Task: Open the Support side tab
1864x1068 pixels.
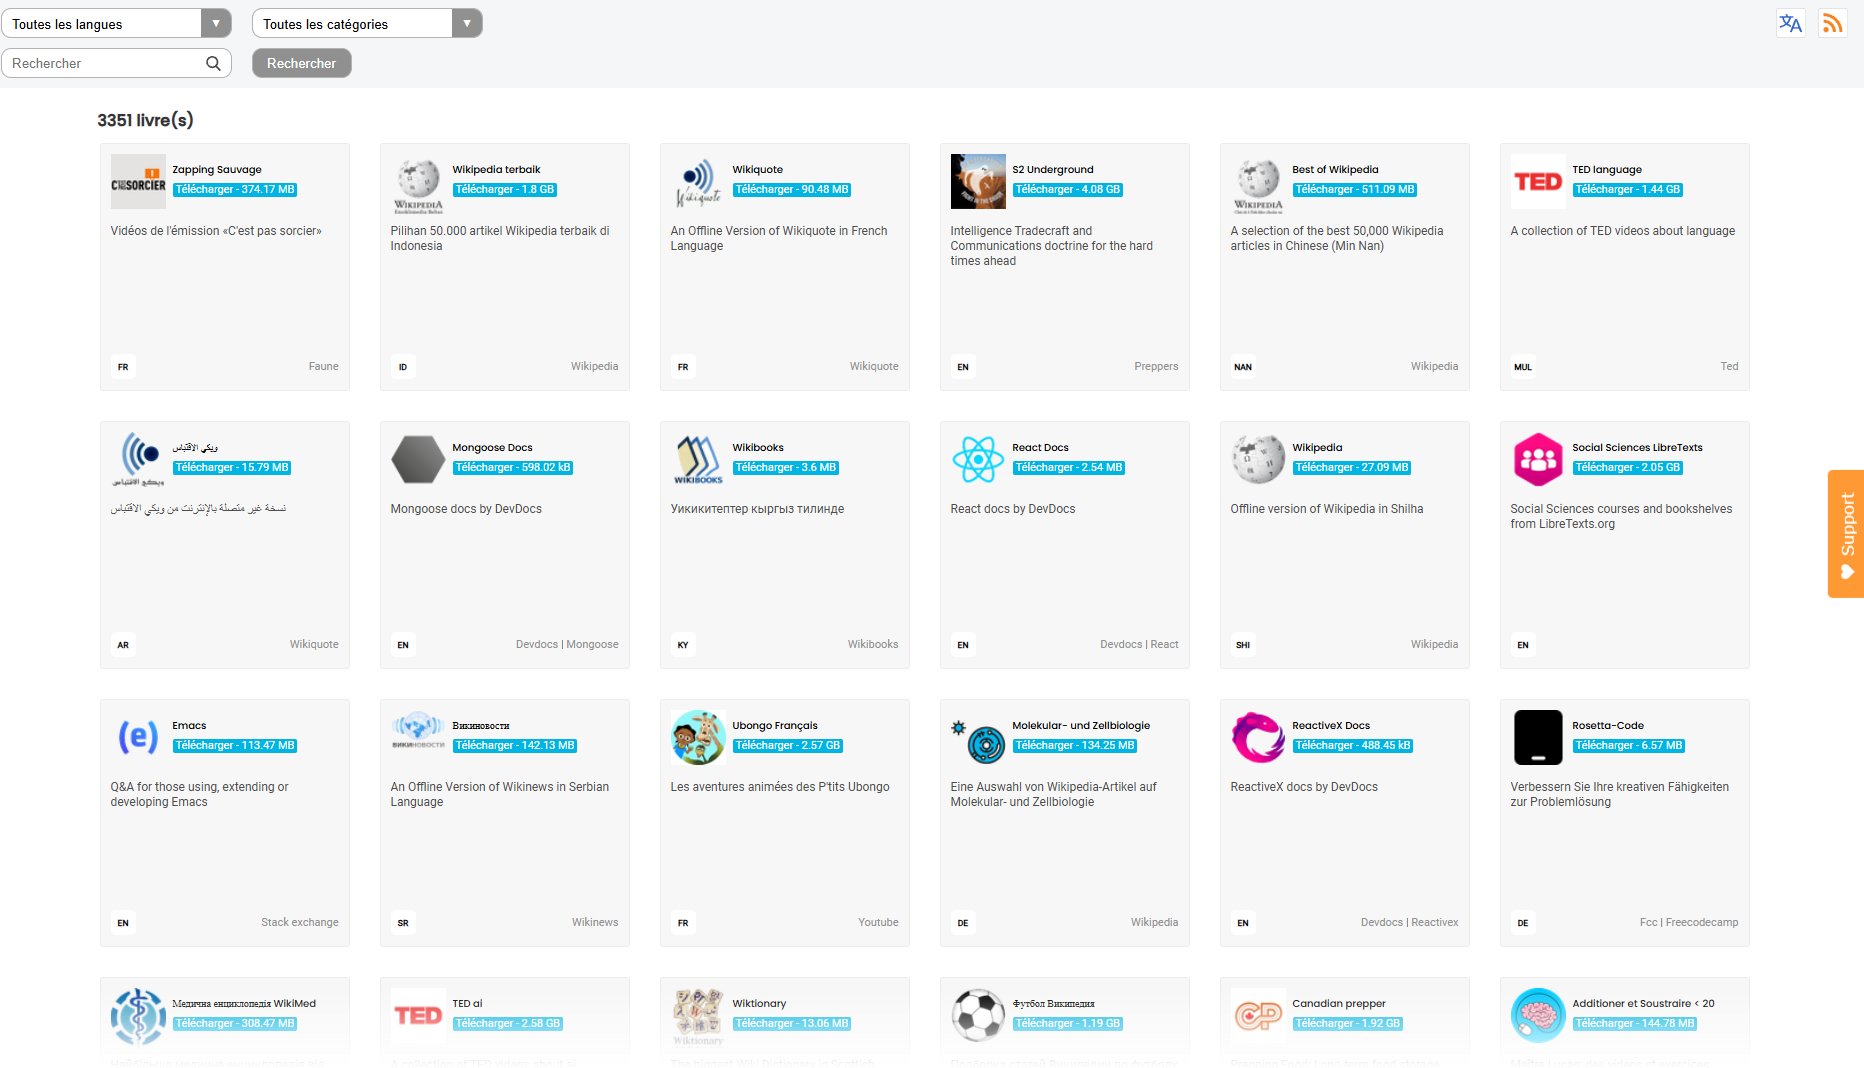Action: tap(1846, 534)
